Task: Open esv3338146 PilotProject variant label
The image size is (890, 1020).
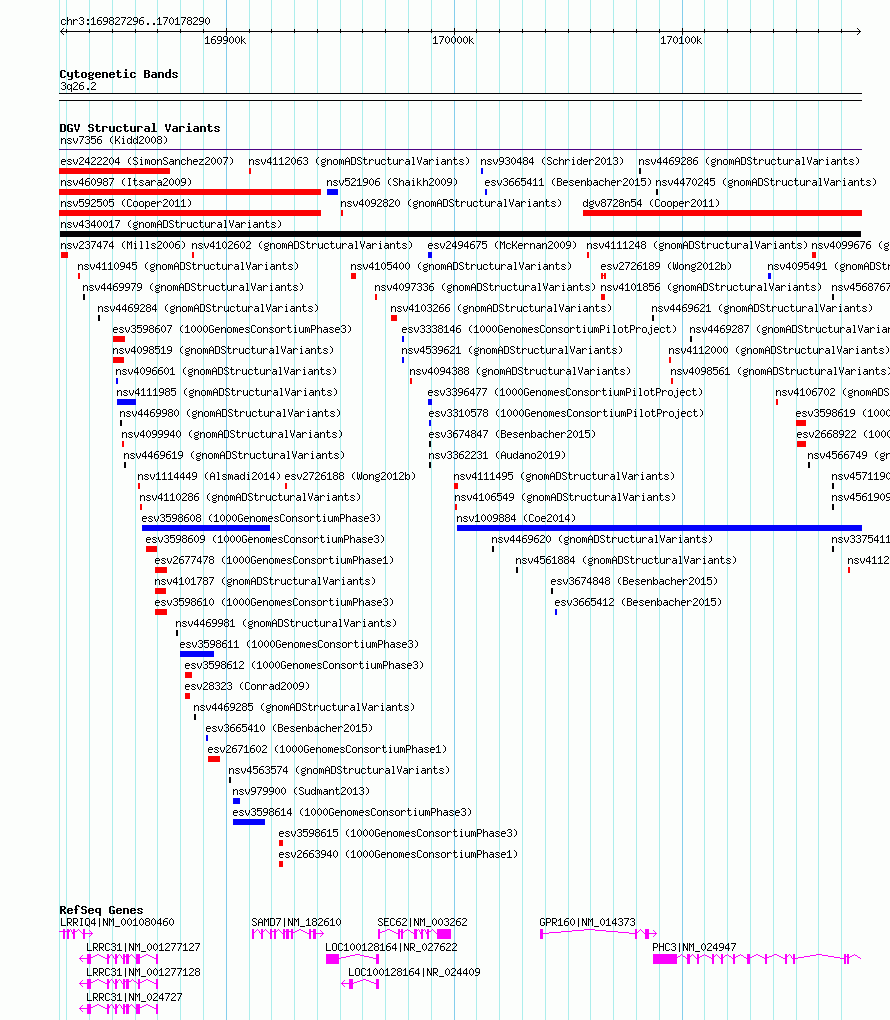Action: [x=539, y=329]
